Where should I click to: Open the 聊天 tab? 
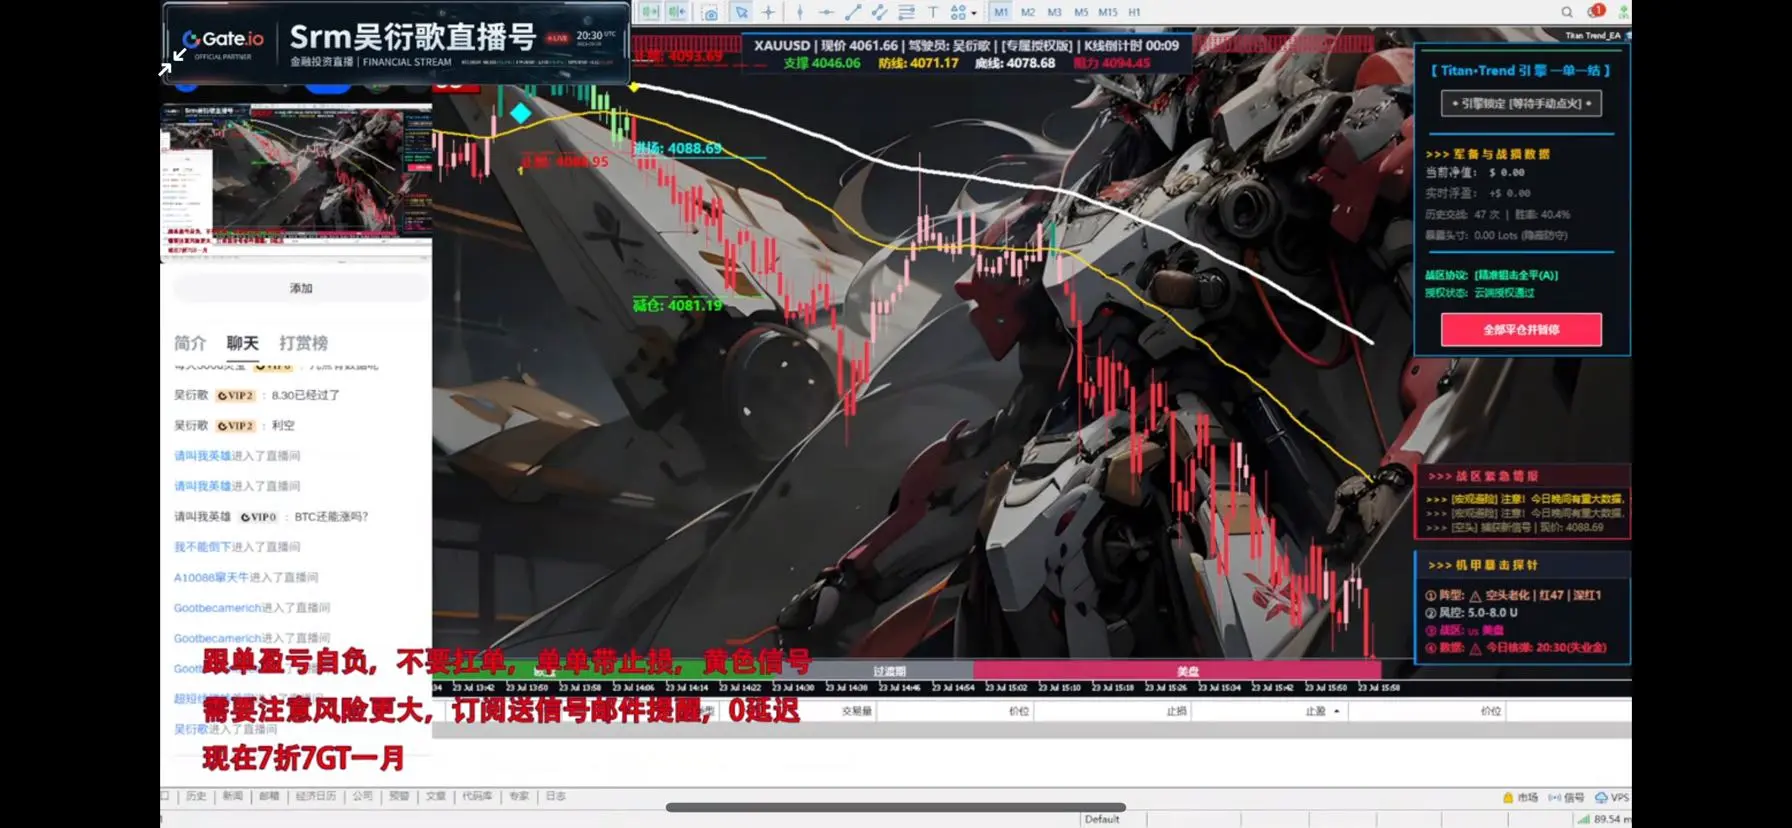(x=242, y=343)
